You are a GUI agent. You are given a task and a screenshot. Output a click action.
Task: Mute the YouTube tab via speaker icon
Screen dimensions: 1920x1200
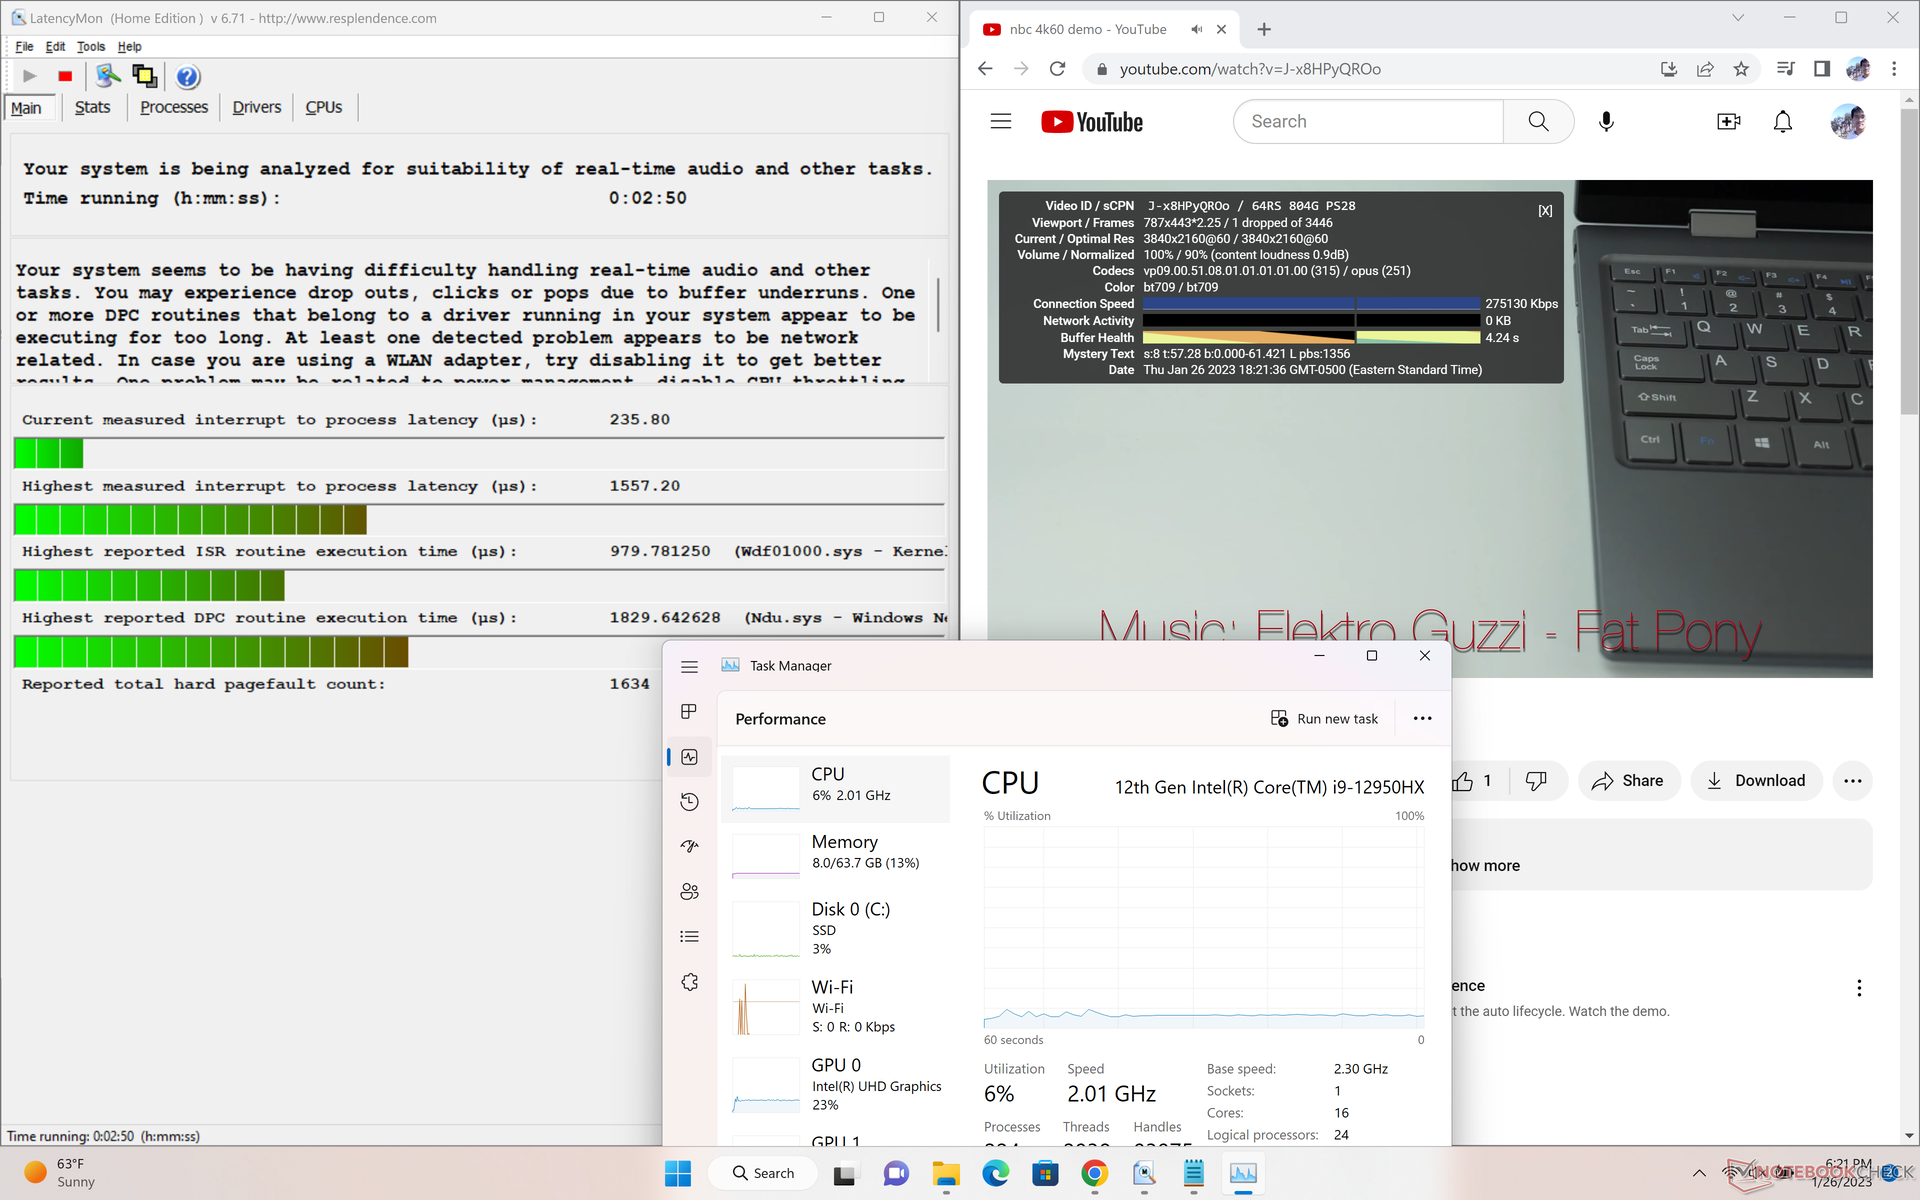[x=1196, y=30]
